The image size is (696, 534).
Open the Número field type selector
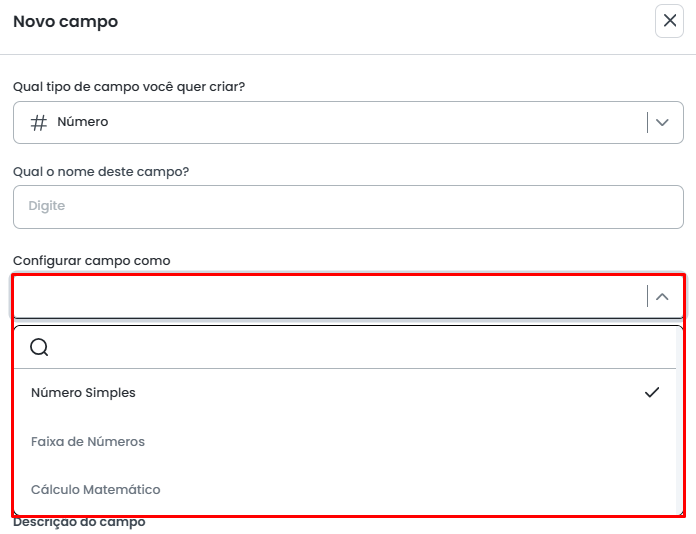pyautogui.click(x=330, y=122)
